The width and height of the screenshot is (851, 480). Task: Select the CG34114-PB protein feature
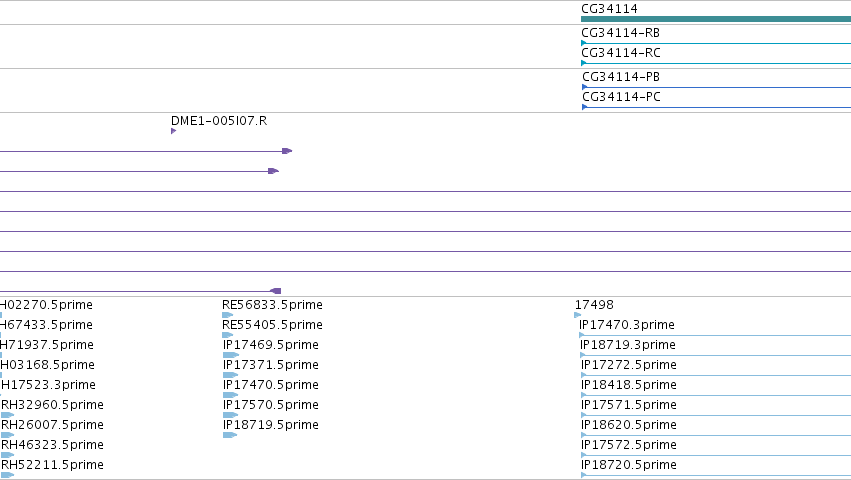point(716,87)
